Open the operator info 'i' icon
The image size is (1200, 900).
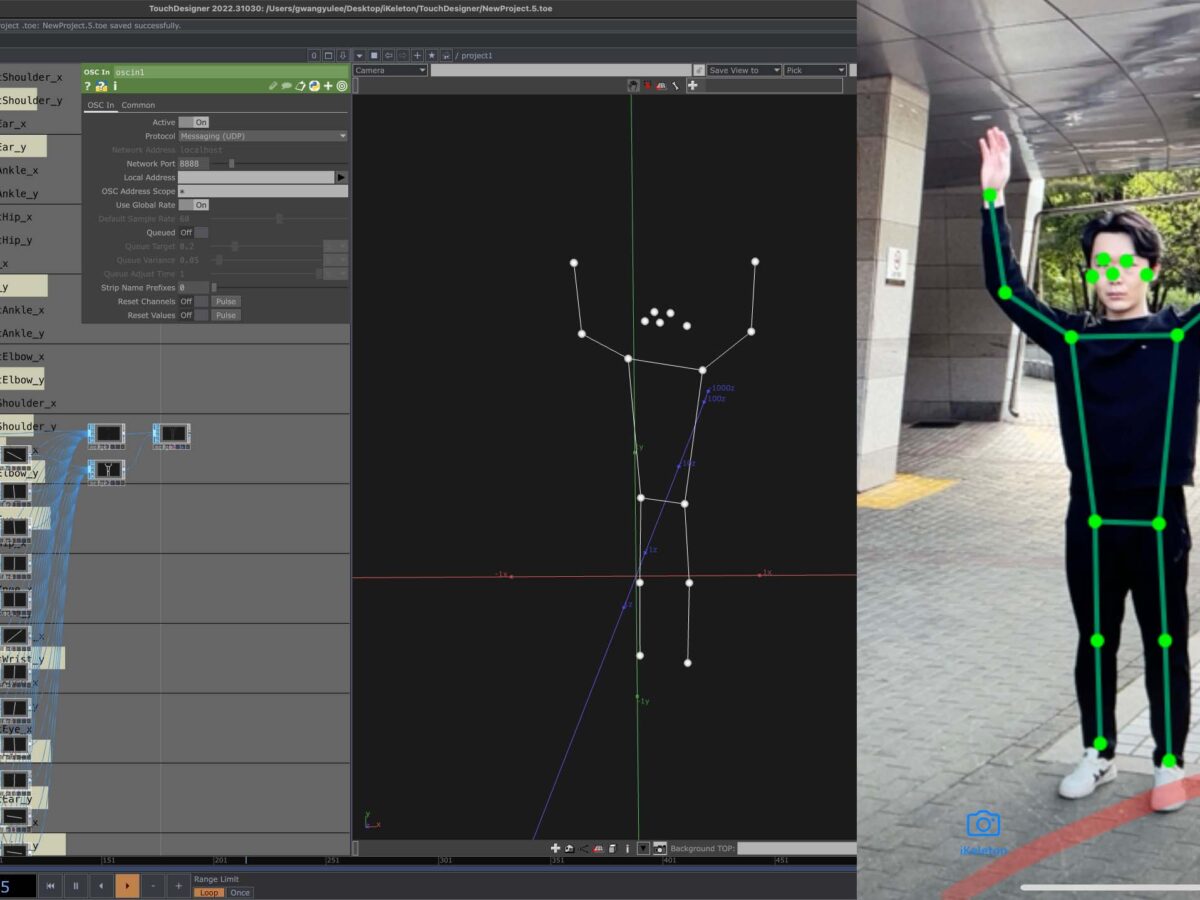pyautogui.click(x=115, y=87)
